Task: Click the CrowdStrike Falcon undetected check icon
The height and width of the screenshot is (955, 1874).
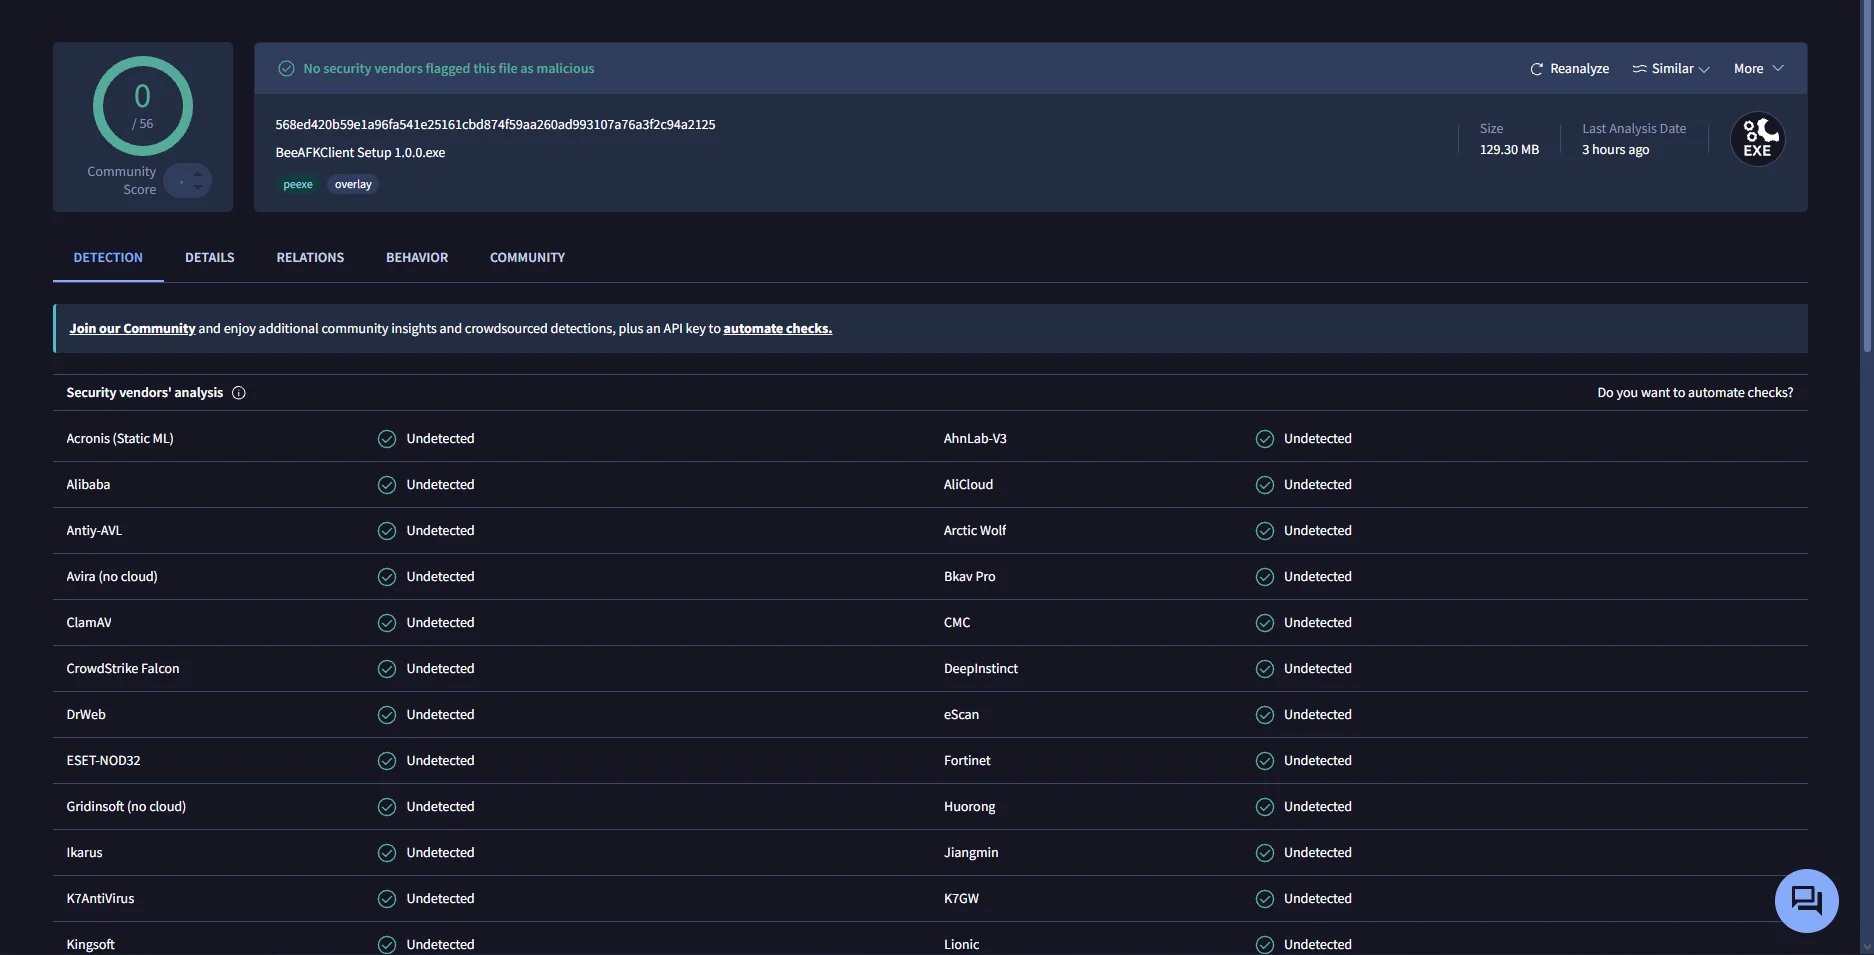Action: click(x=387, y=669)
